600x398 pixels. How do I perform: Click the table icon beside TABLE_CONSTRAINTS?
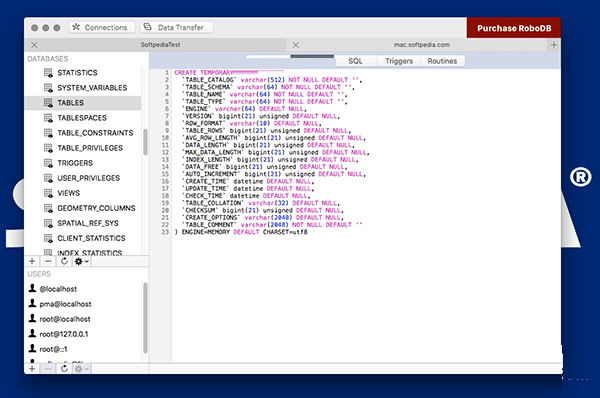click(x=48, y=133)
